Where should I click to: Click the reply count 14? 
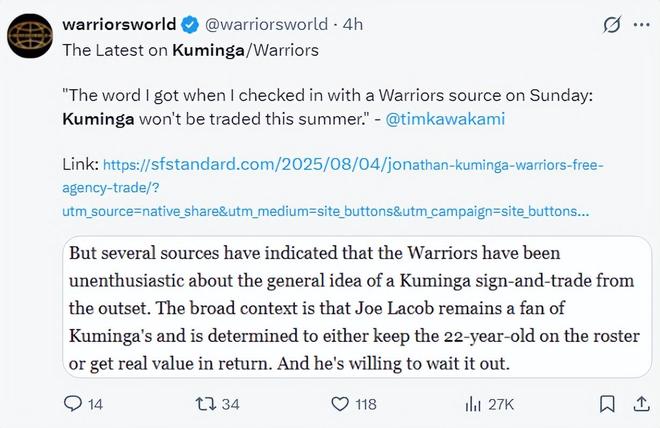(95, 404)
